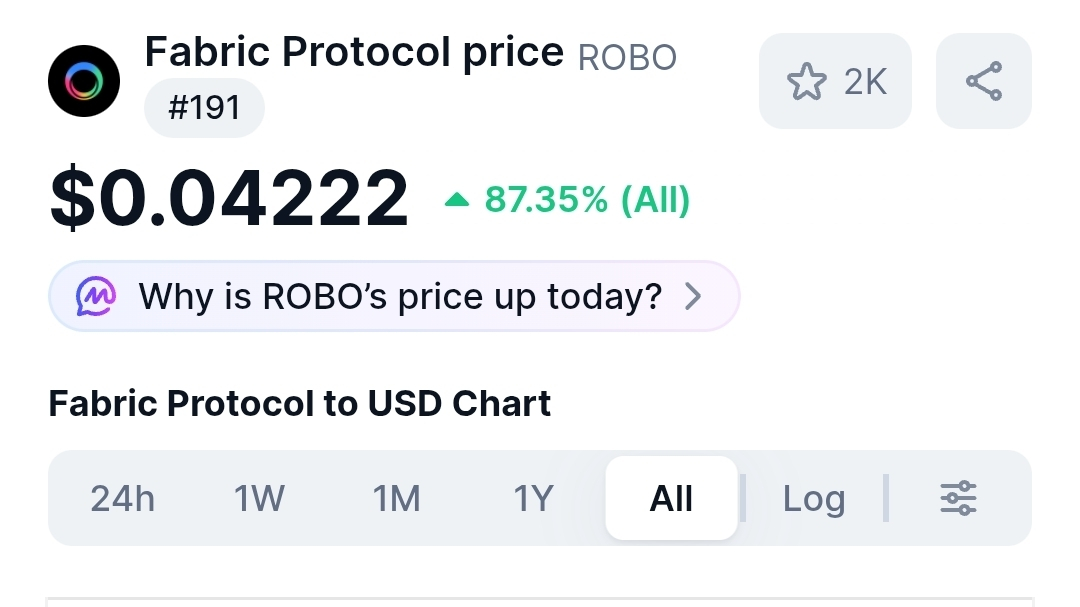The image size is (1080, 607).
Task: Select the All chart range tab
Action: [671, 498]
